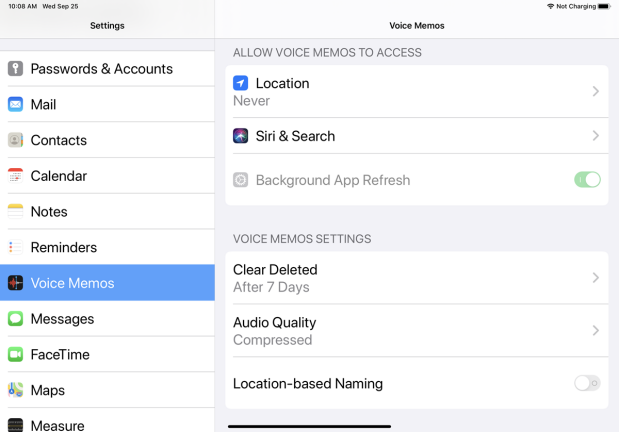Click the Voice Memos page title
619x432 pixels.
pyautogui.click(x=417, y=26)
